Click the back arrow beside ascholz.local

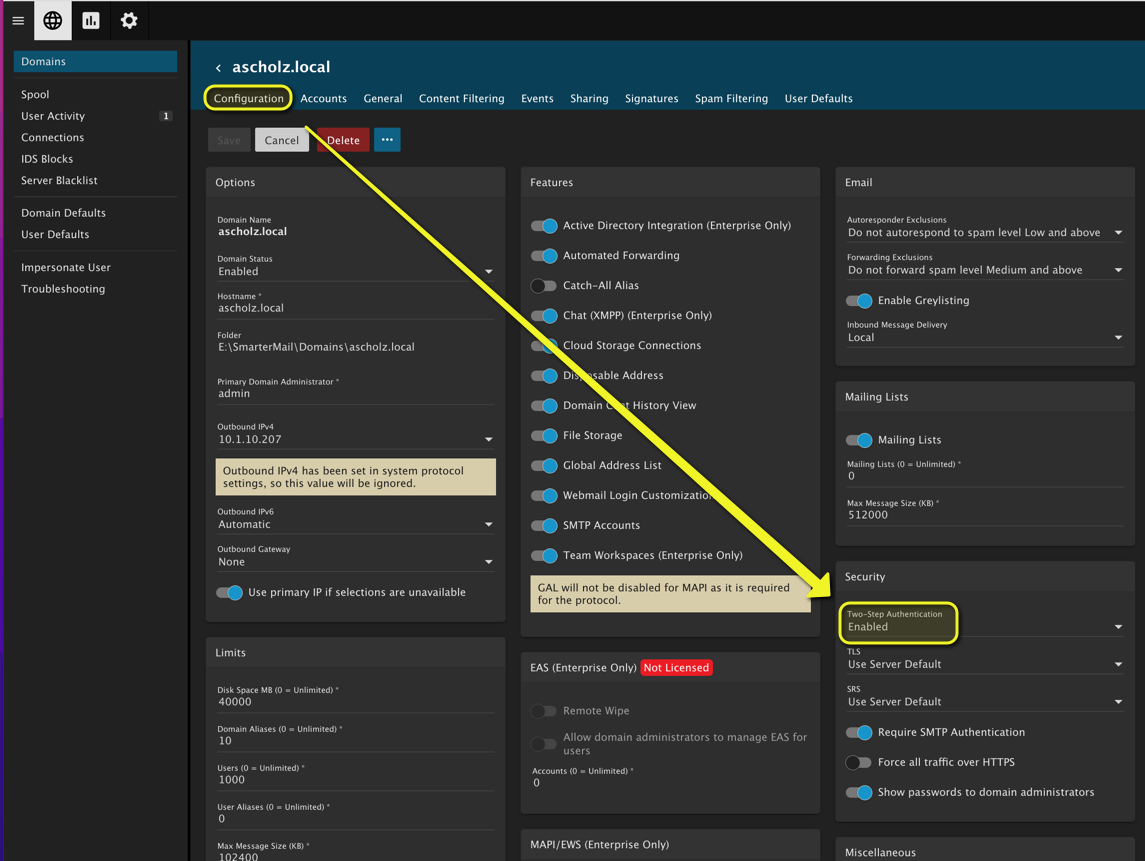point(218,68)
